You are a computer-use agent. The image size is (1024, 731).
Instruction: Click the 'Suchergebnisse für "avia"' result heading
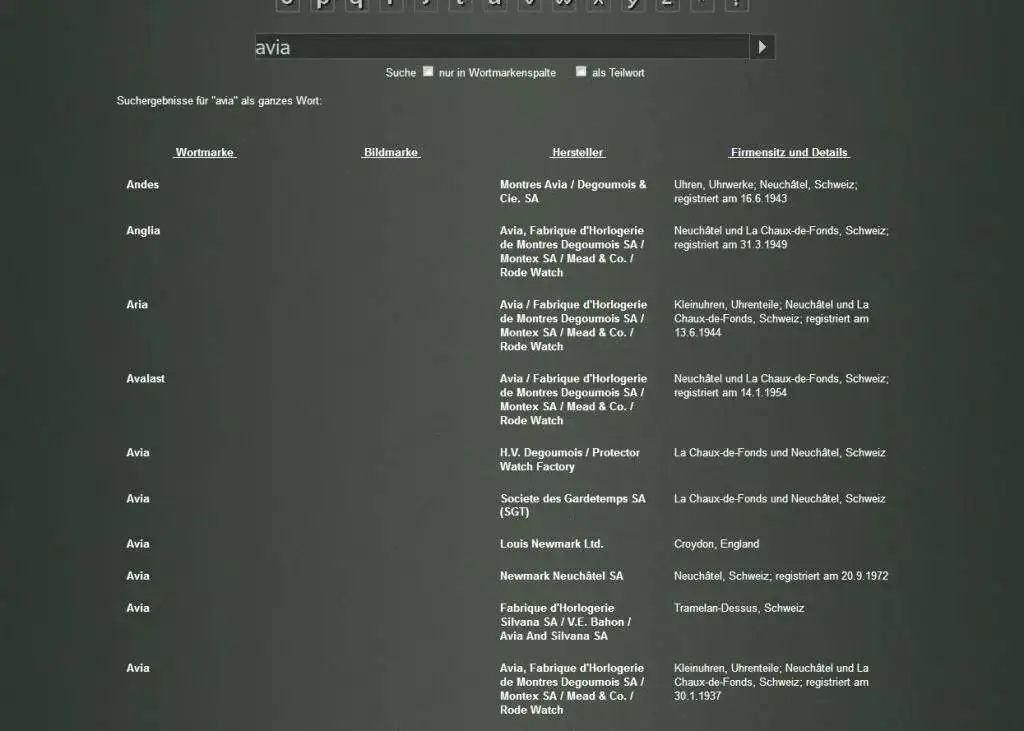pos(219,101)
